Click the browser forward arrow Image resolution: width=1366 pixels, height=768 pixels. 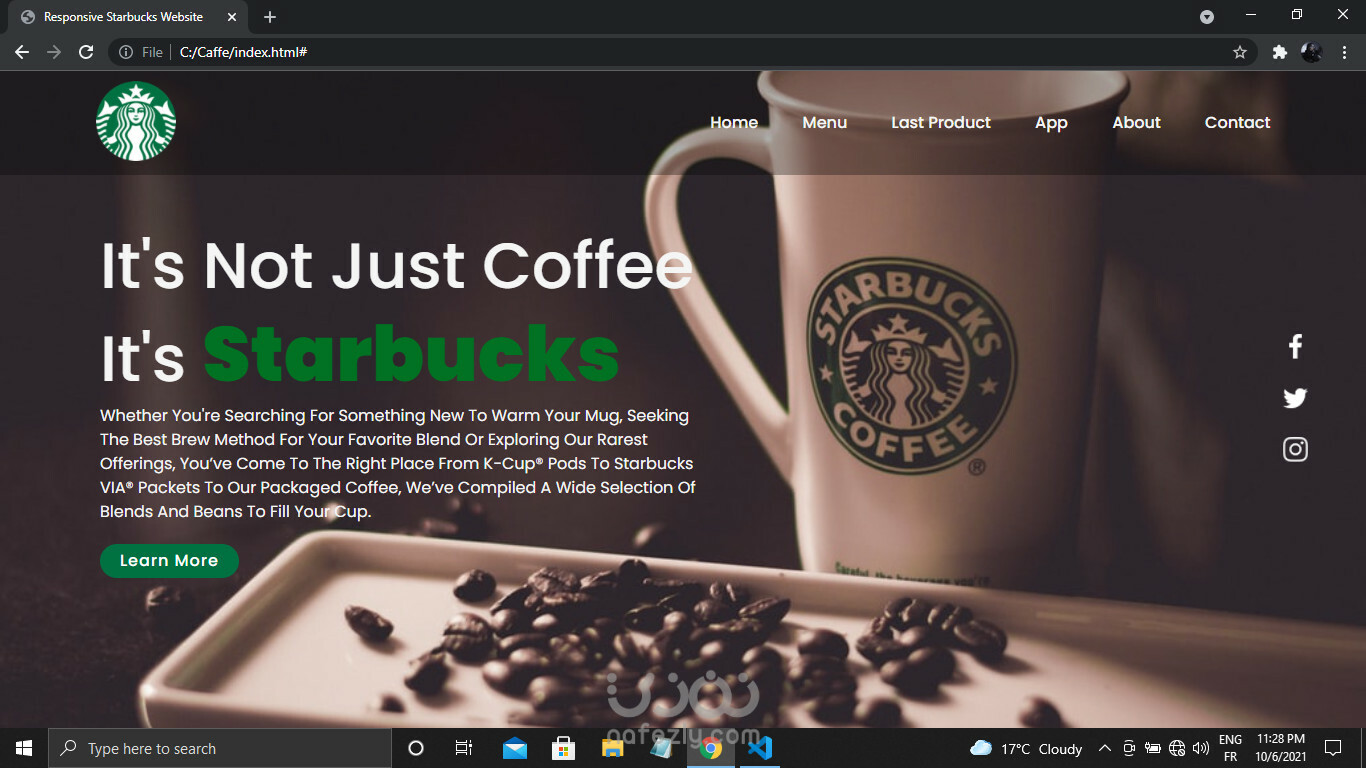coord(54,52)
